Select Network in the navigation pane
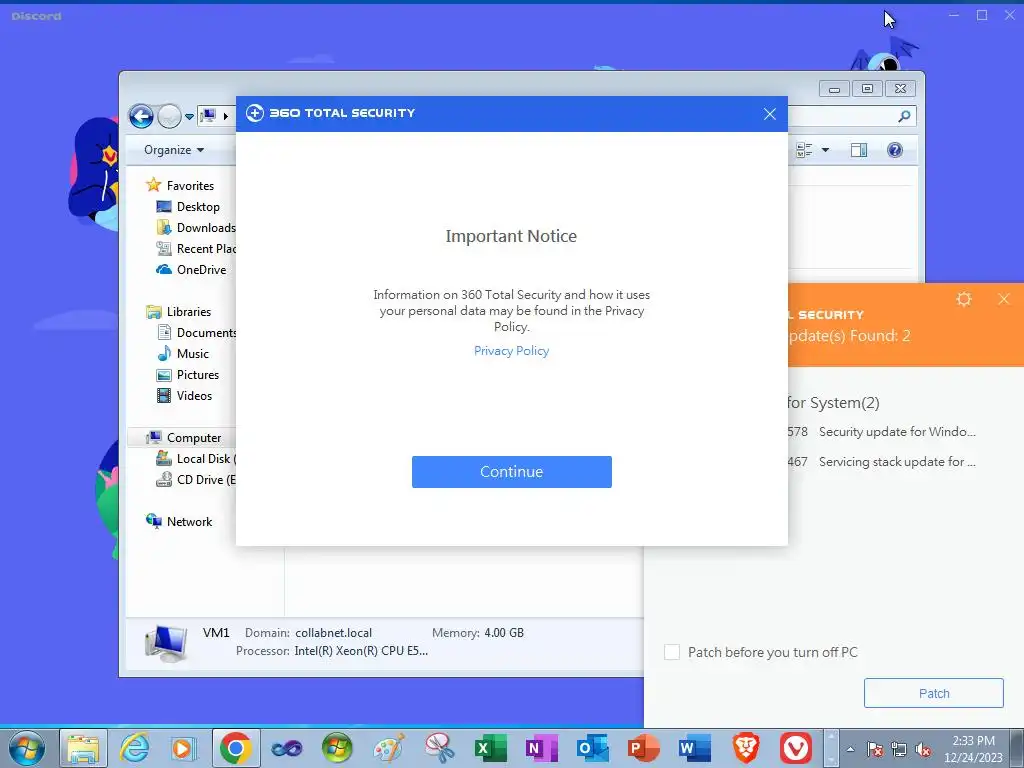The image size is (1024, 768). [x=180, y=521]
